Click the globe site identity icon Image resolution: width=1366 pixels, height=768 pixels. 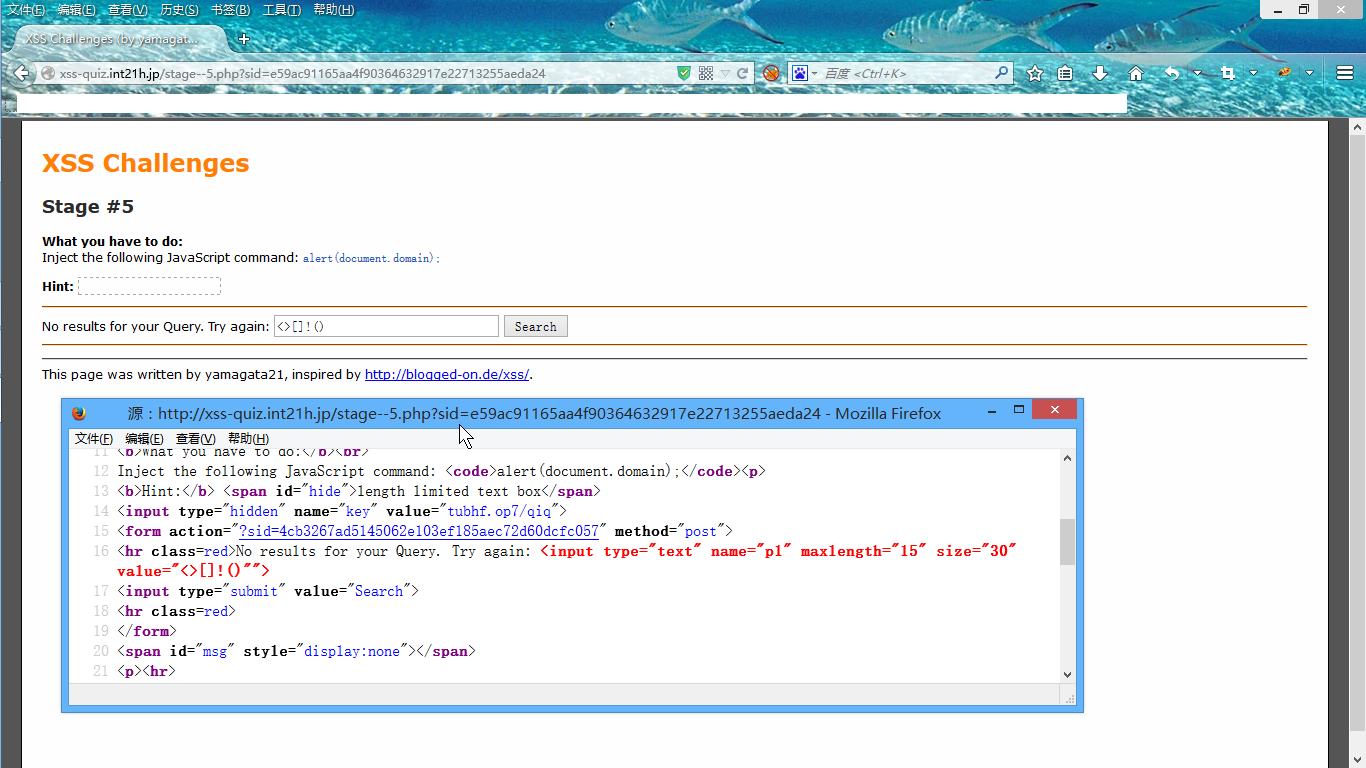click(47, 73)
